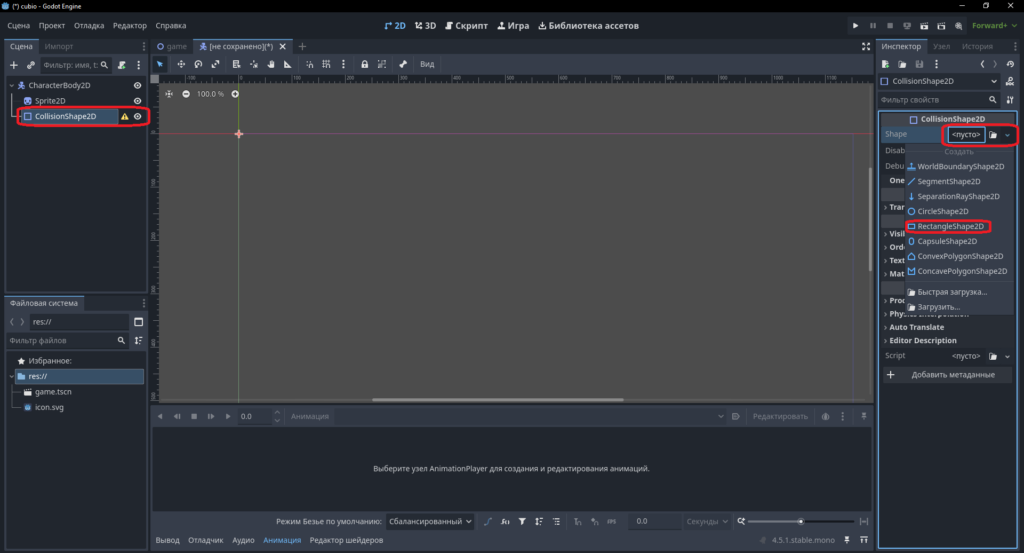Viewport: 1024px width, 553px height.
Task: Toggle smart snap
Action: tap(310, 64)
